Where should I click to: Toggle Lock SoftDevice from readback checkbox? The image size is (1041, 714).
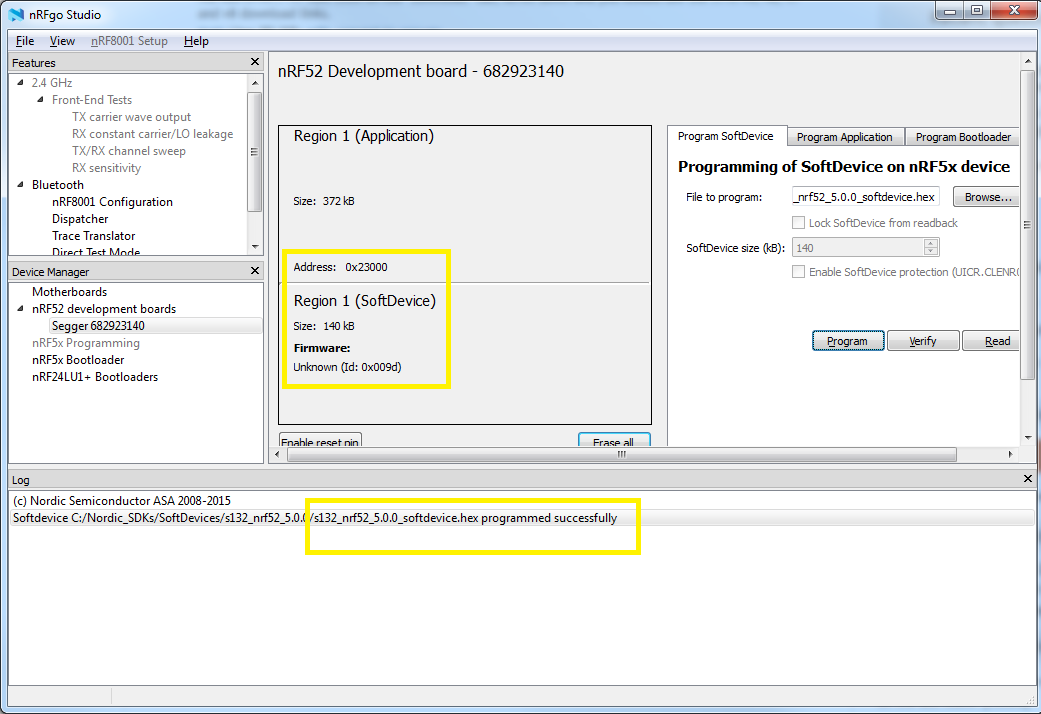[799, 223]
